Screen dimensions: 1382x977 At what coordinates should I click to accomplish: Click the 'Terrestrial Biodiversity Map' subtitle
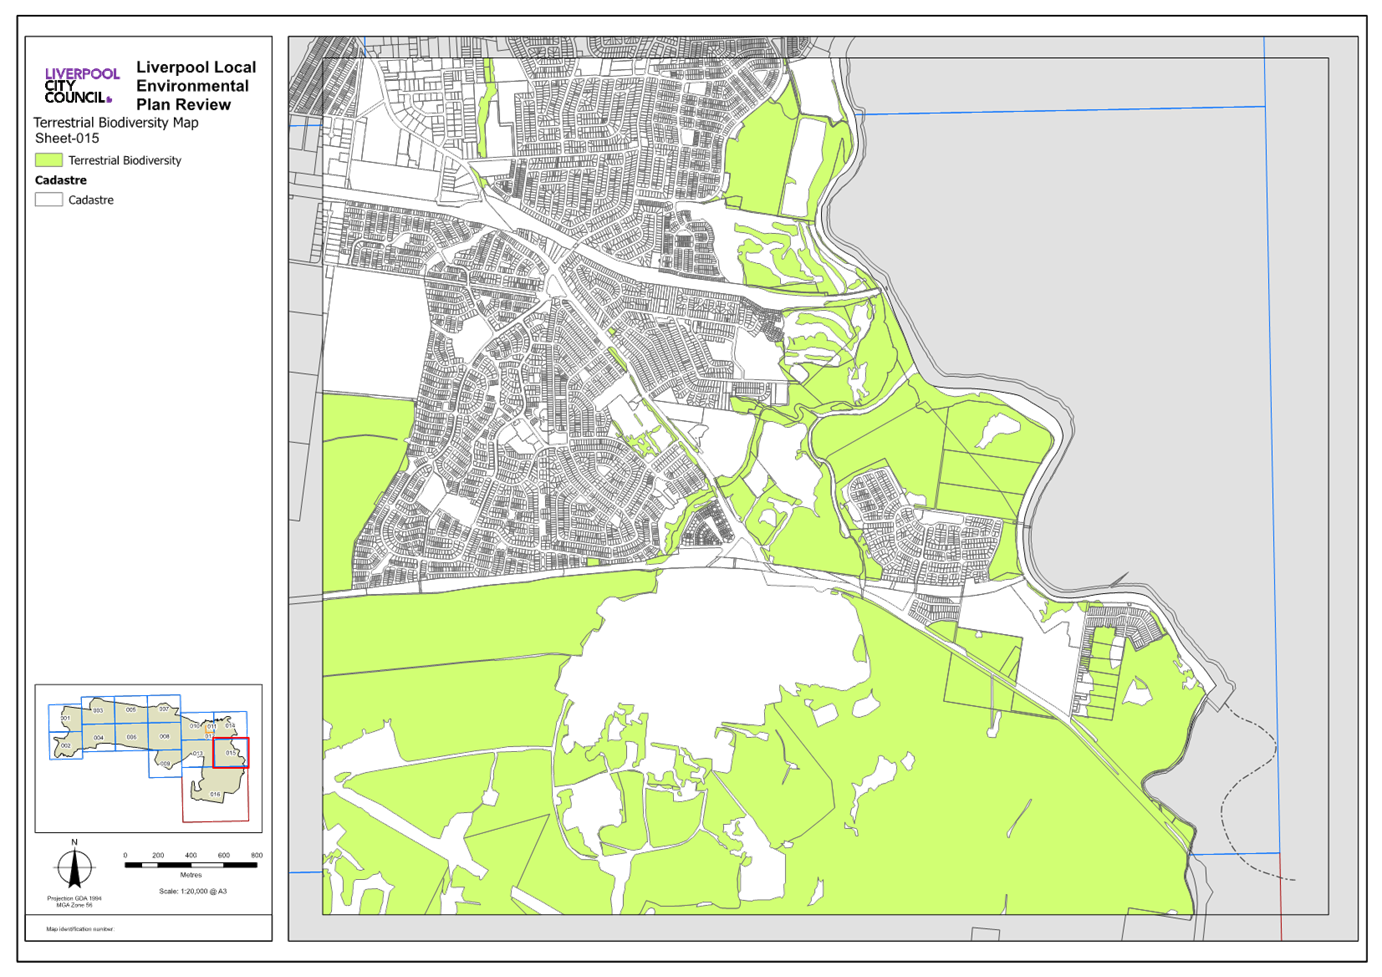pos(116,123)
